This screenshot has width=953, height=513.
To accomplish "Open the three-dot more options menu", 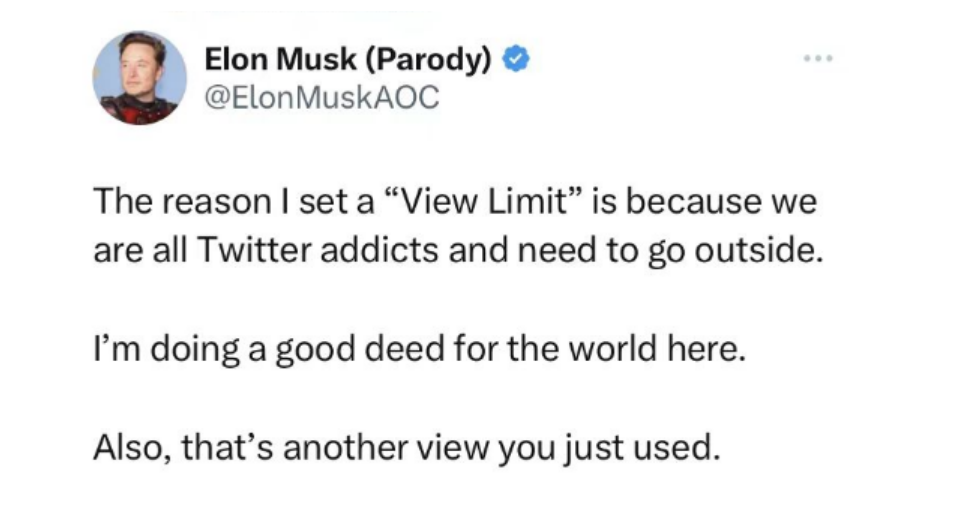I will (x=818, y=61).
